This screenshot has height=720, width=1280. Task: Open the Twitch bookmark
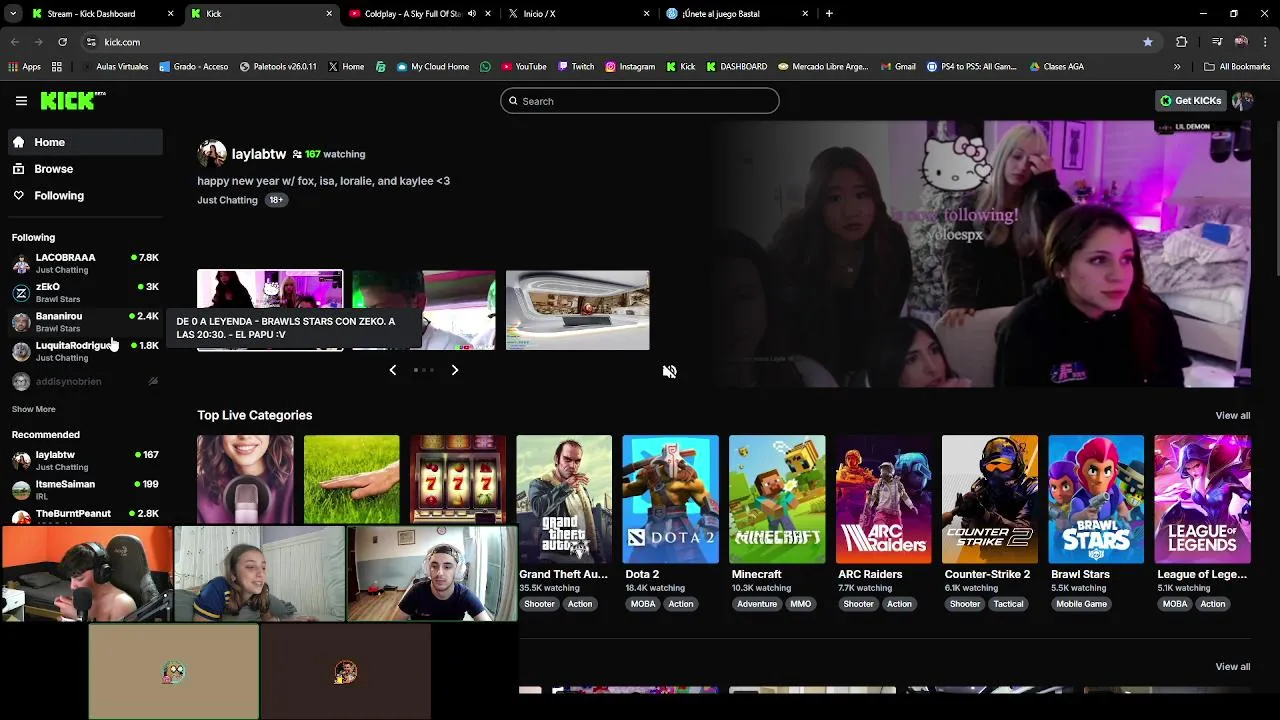tap(576, 67)
